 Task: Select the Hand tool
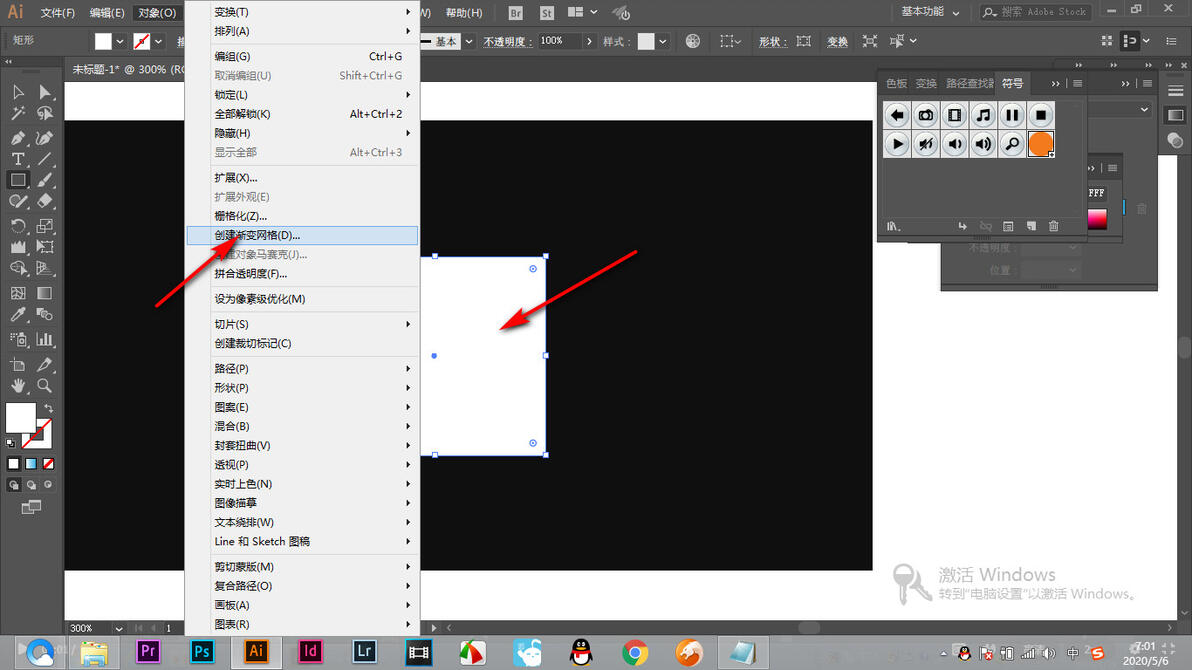pos(18,386)
